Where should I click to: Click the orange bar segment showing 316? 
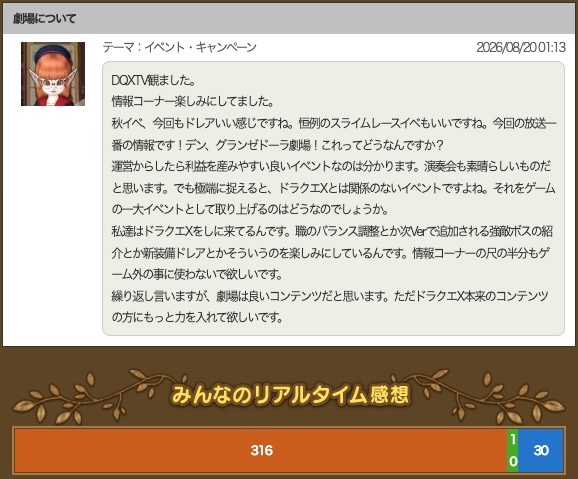pyautogui.click(x=260, y=450)
